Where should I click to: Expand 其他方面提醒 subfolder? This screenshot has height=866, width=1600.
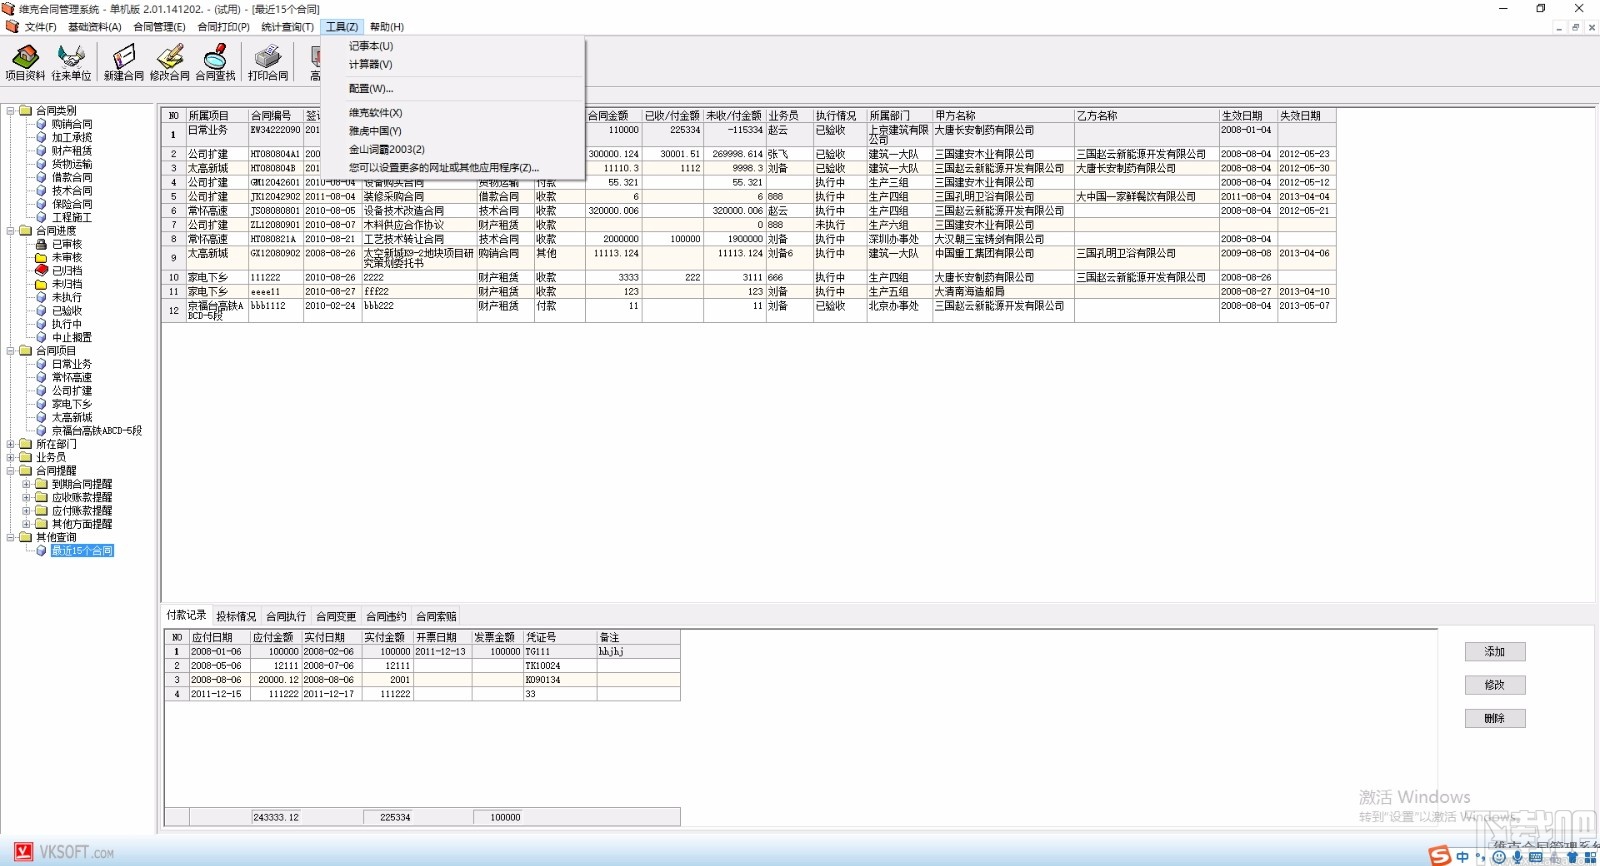pos(27,524)
